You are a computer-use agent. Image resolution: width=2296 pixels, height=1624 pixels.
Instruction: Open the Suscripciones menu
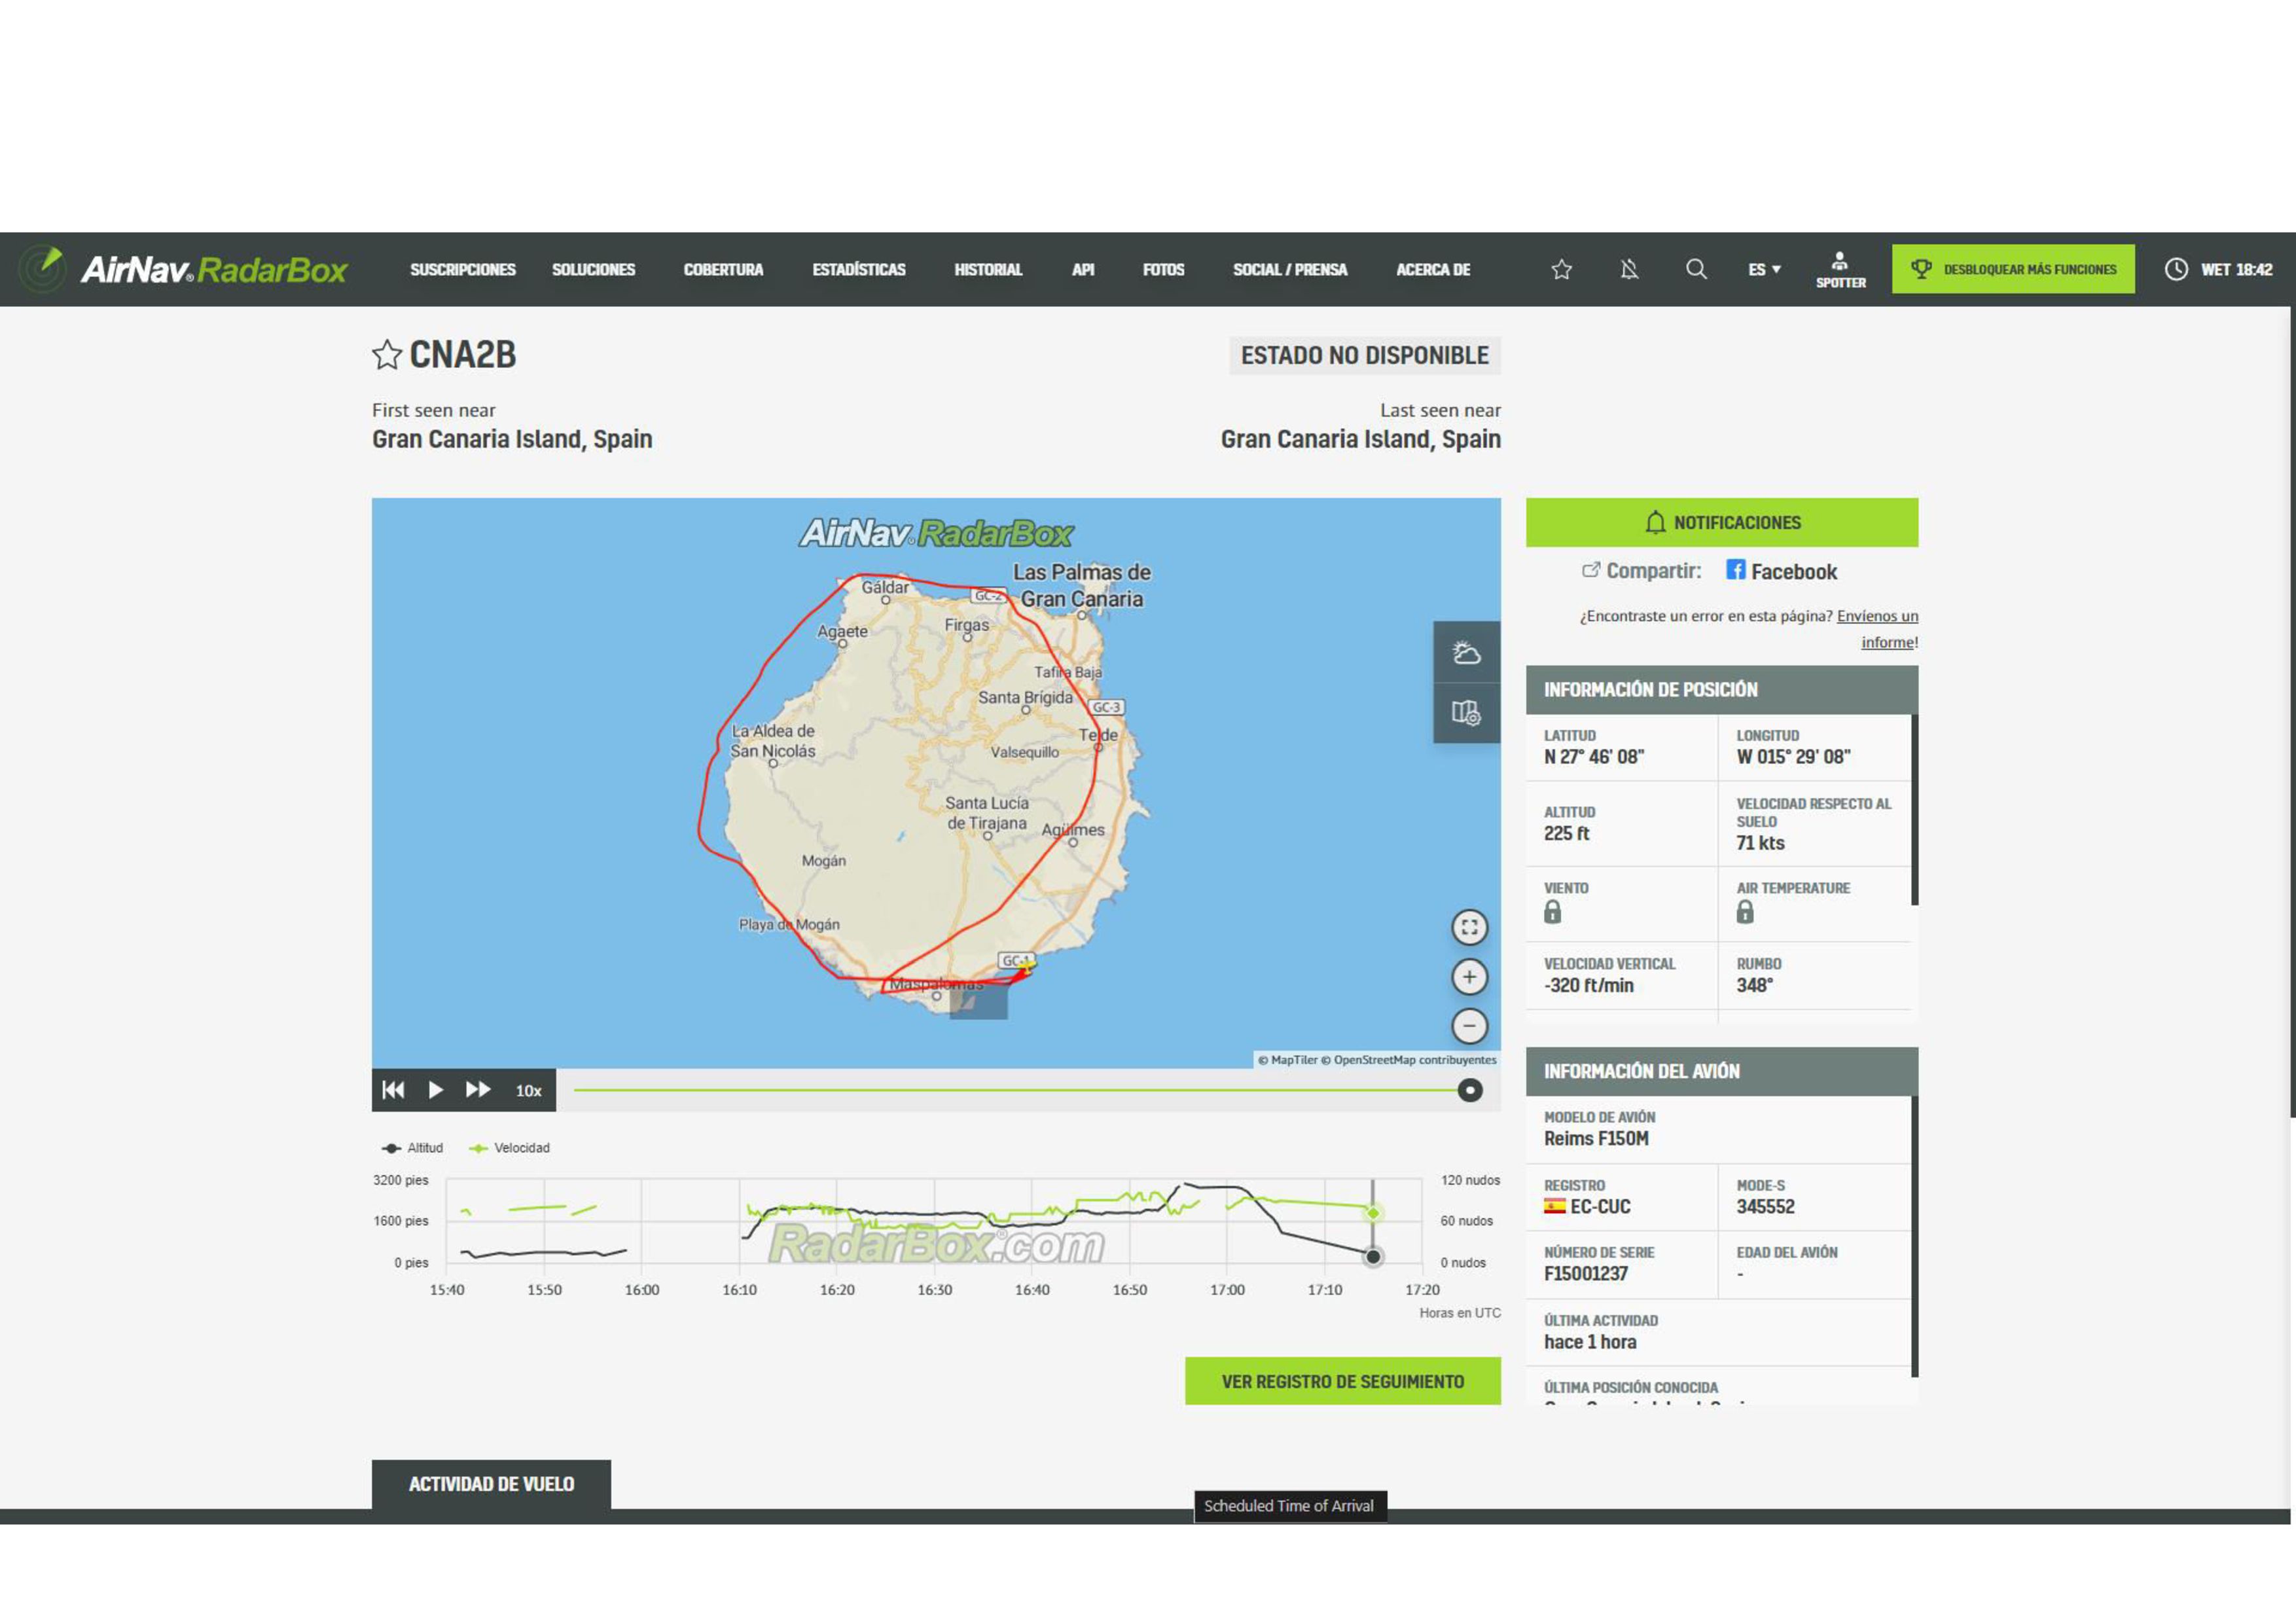[x=462, y=269]
